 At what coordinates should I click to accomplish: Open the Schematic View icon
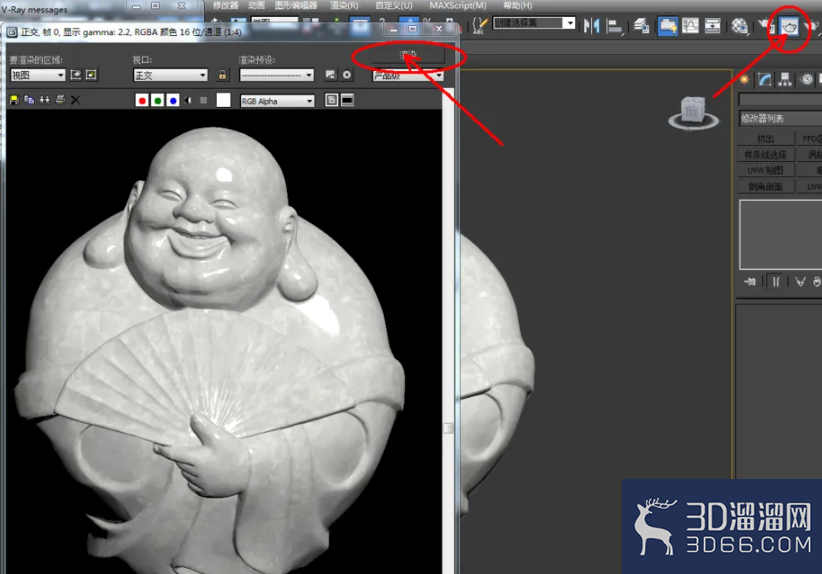[712, 25]
